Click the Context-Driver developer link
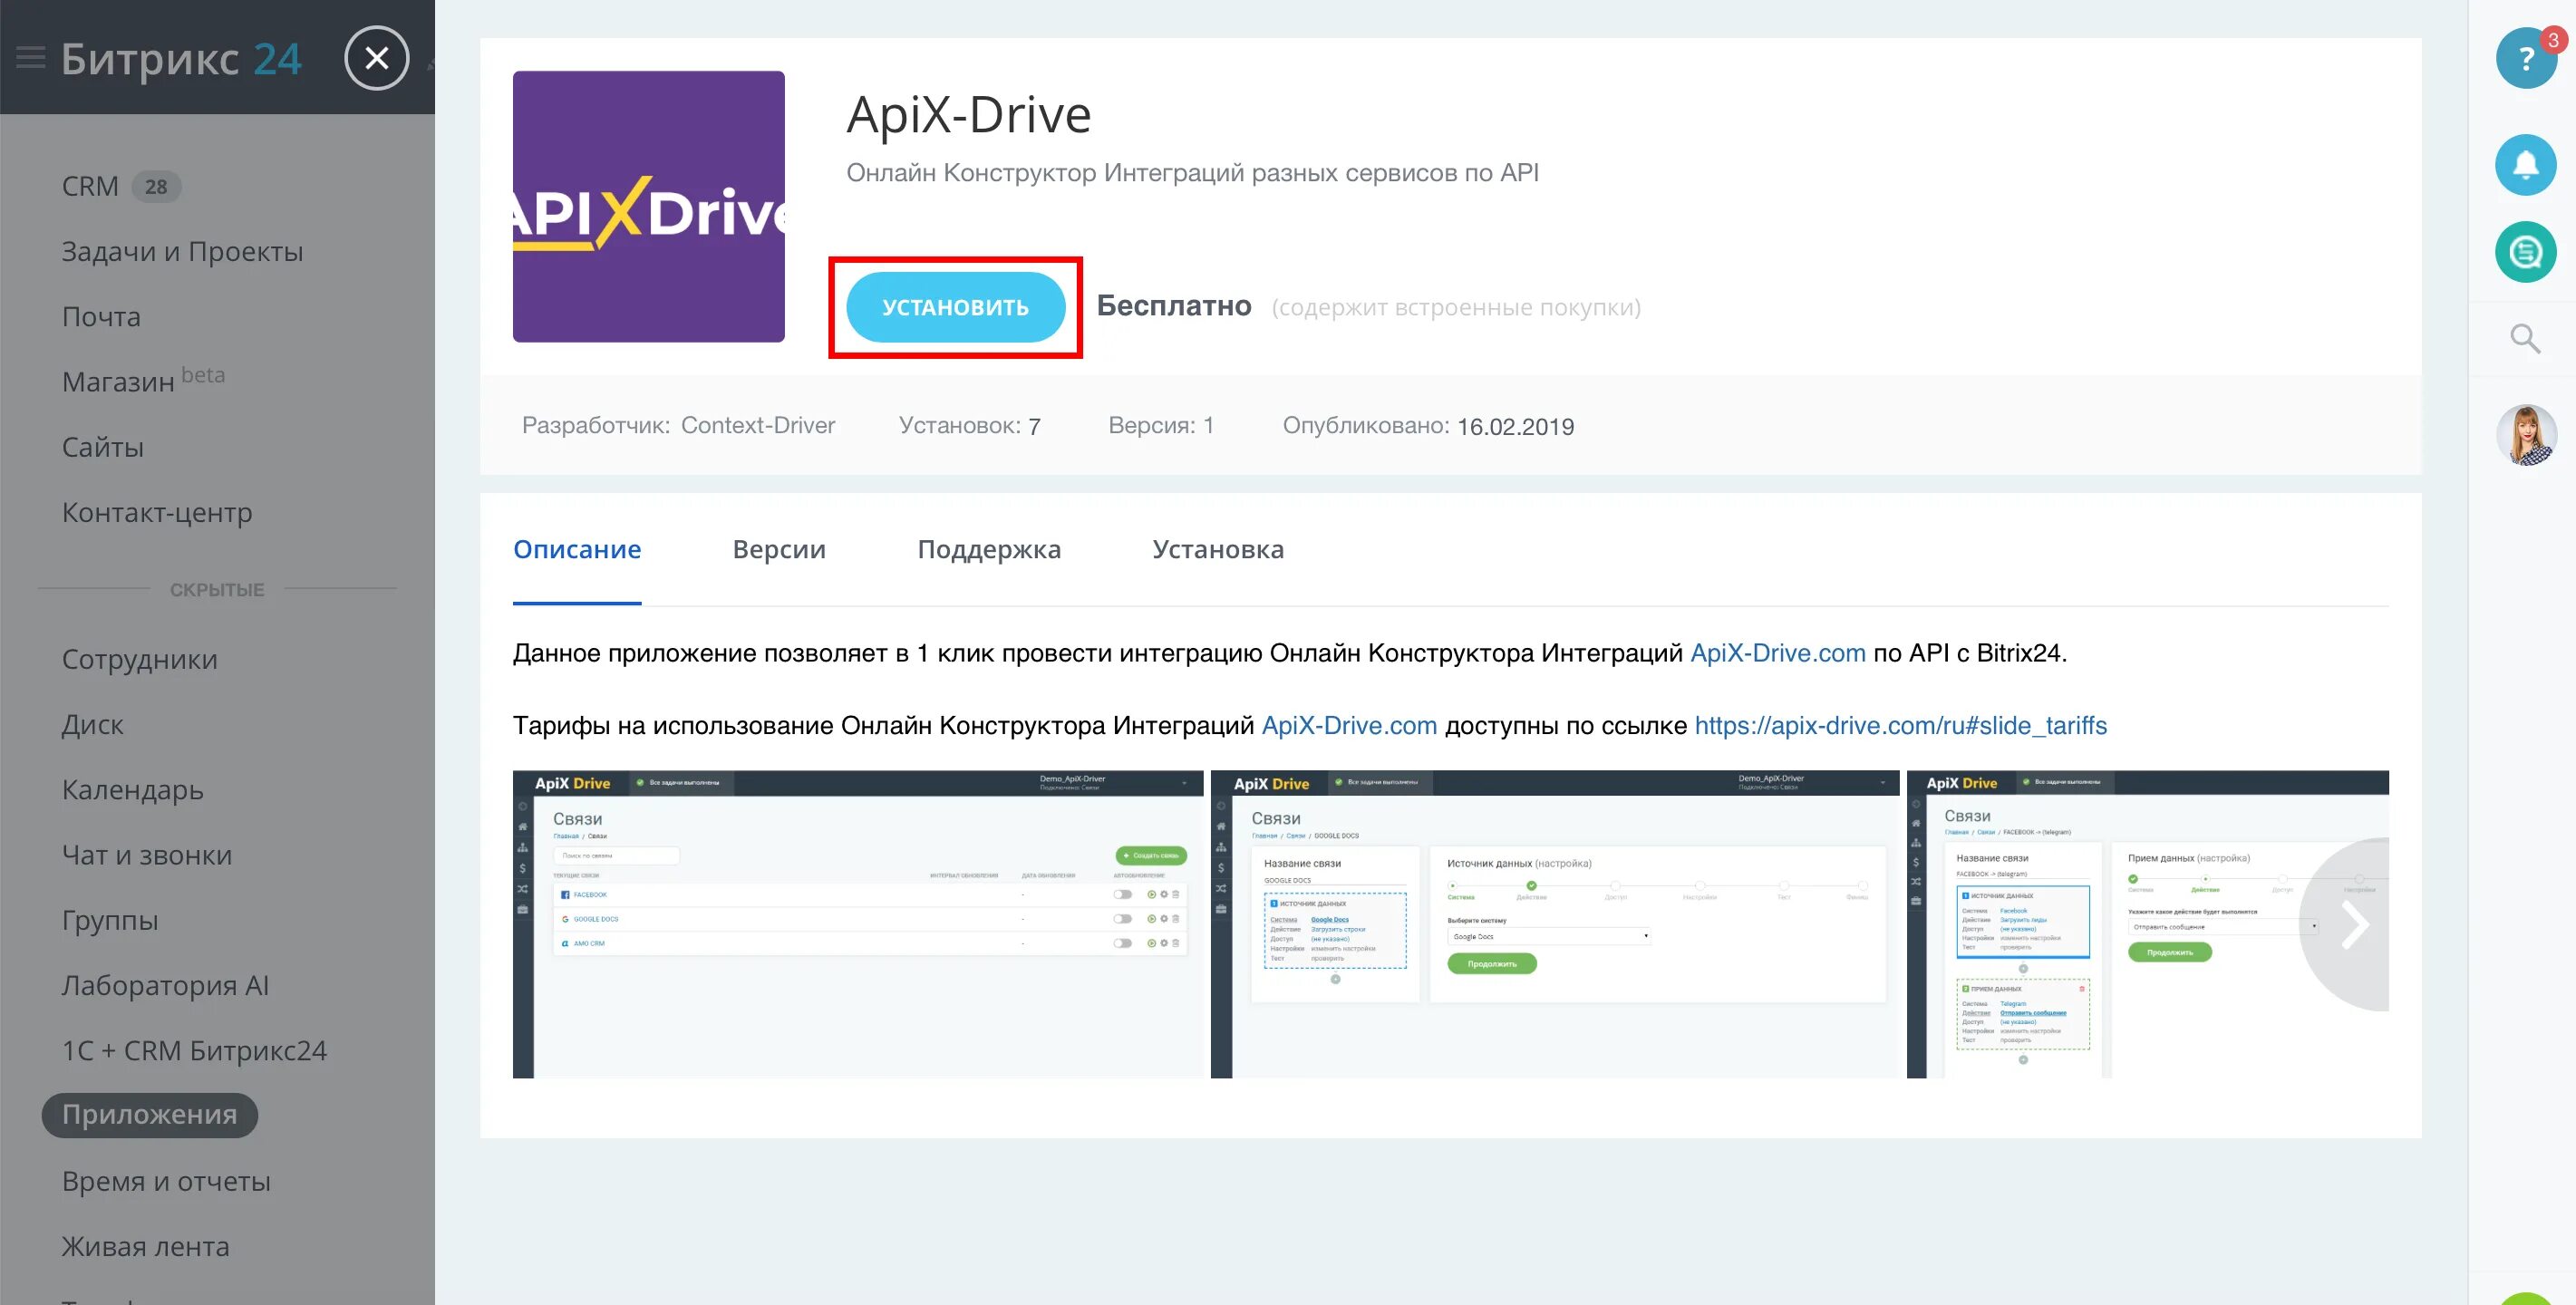 [757, 425]
